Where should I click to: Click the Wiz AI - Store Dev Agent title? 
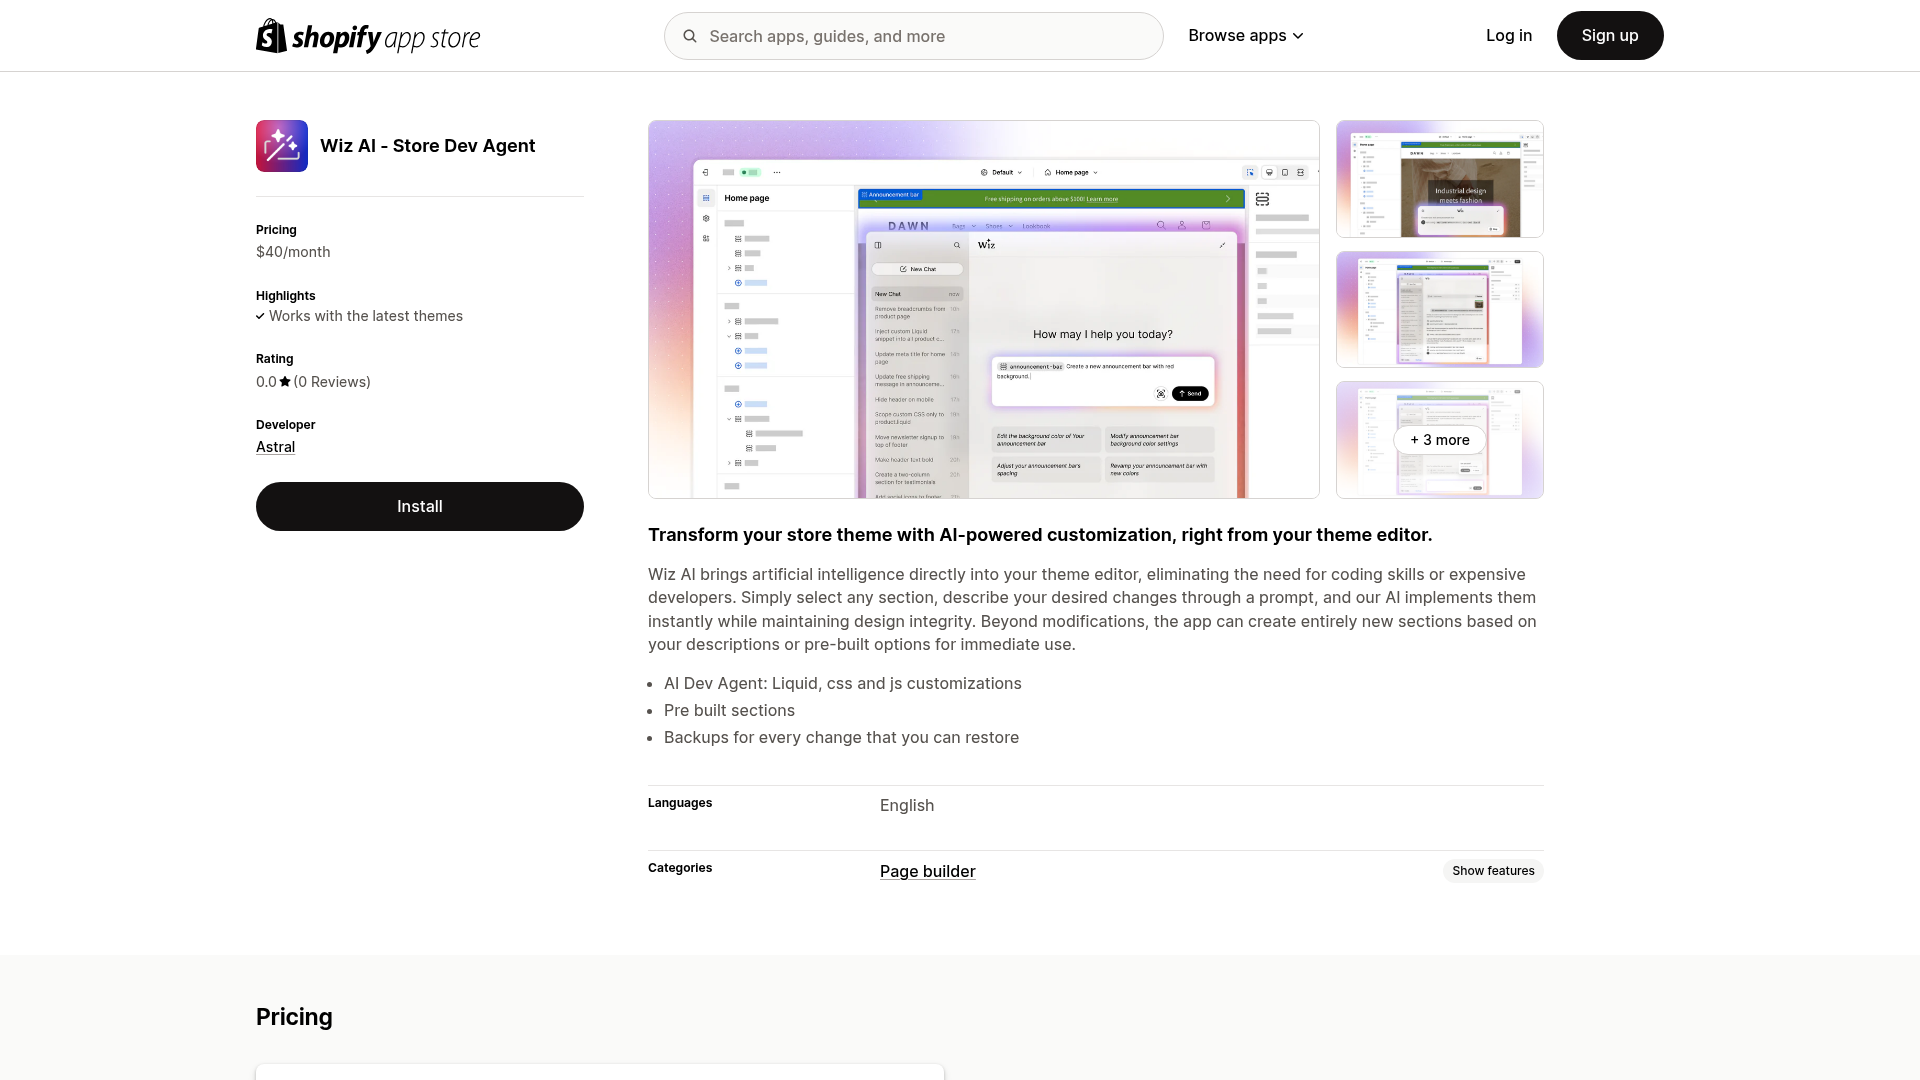tap(428, 146)
